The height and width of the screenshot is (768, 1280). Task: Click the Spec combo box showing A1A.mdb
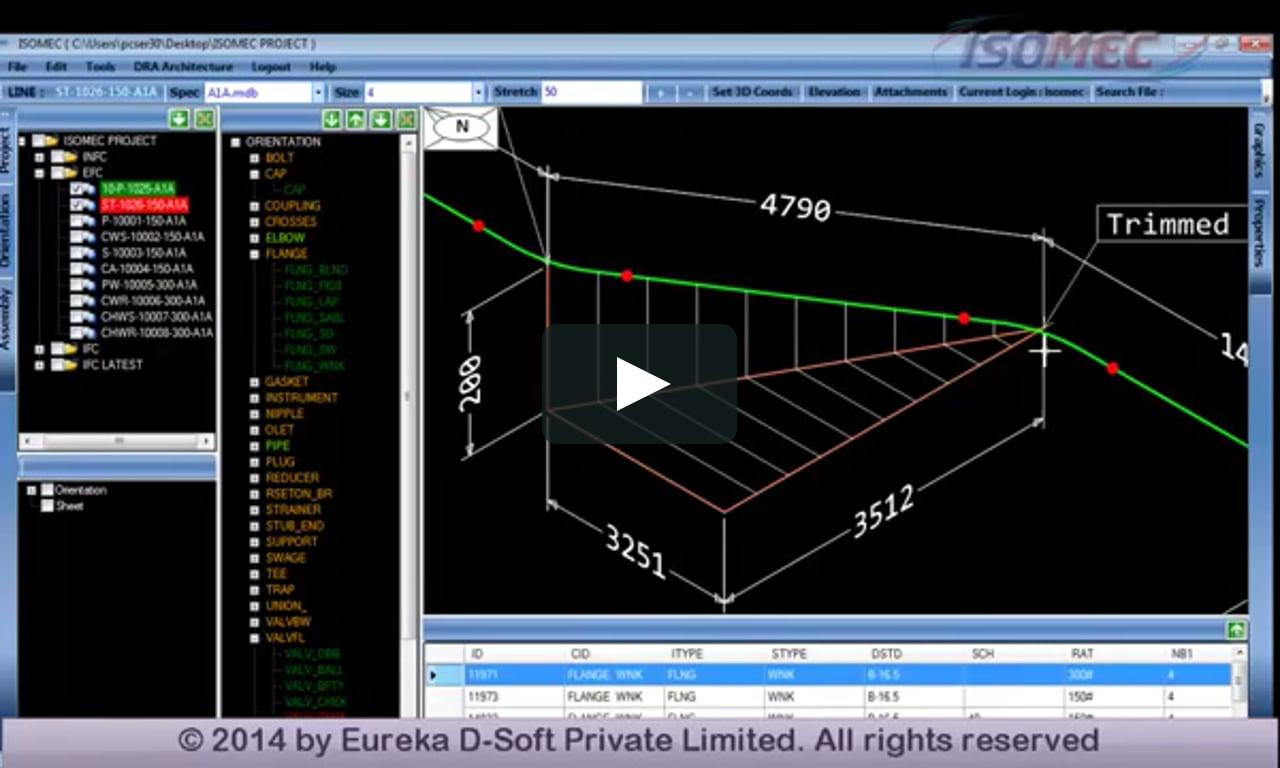pos(264,92)
